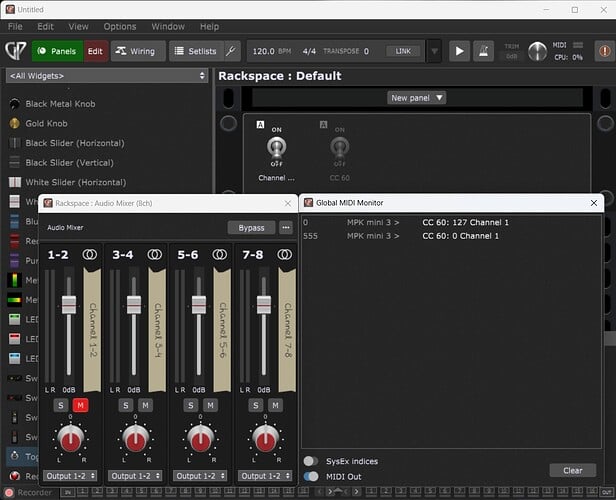Open the Output 1-2 dropdown under channel 7-8
Screen dimensions: 616x500
(x=267, y=476)
